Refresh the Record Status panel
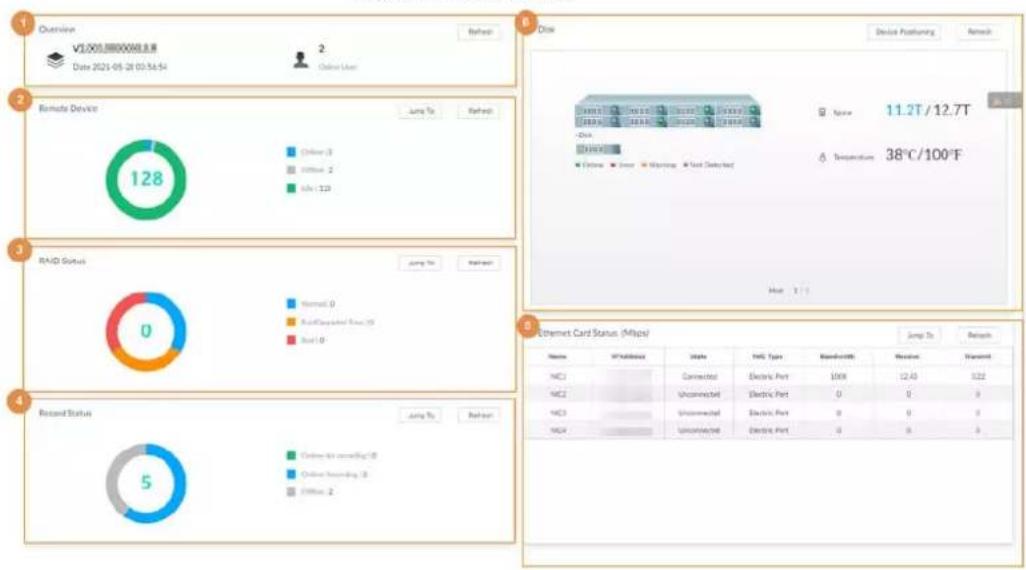The image size is (1026, 570). point(480,416)
